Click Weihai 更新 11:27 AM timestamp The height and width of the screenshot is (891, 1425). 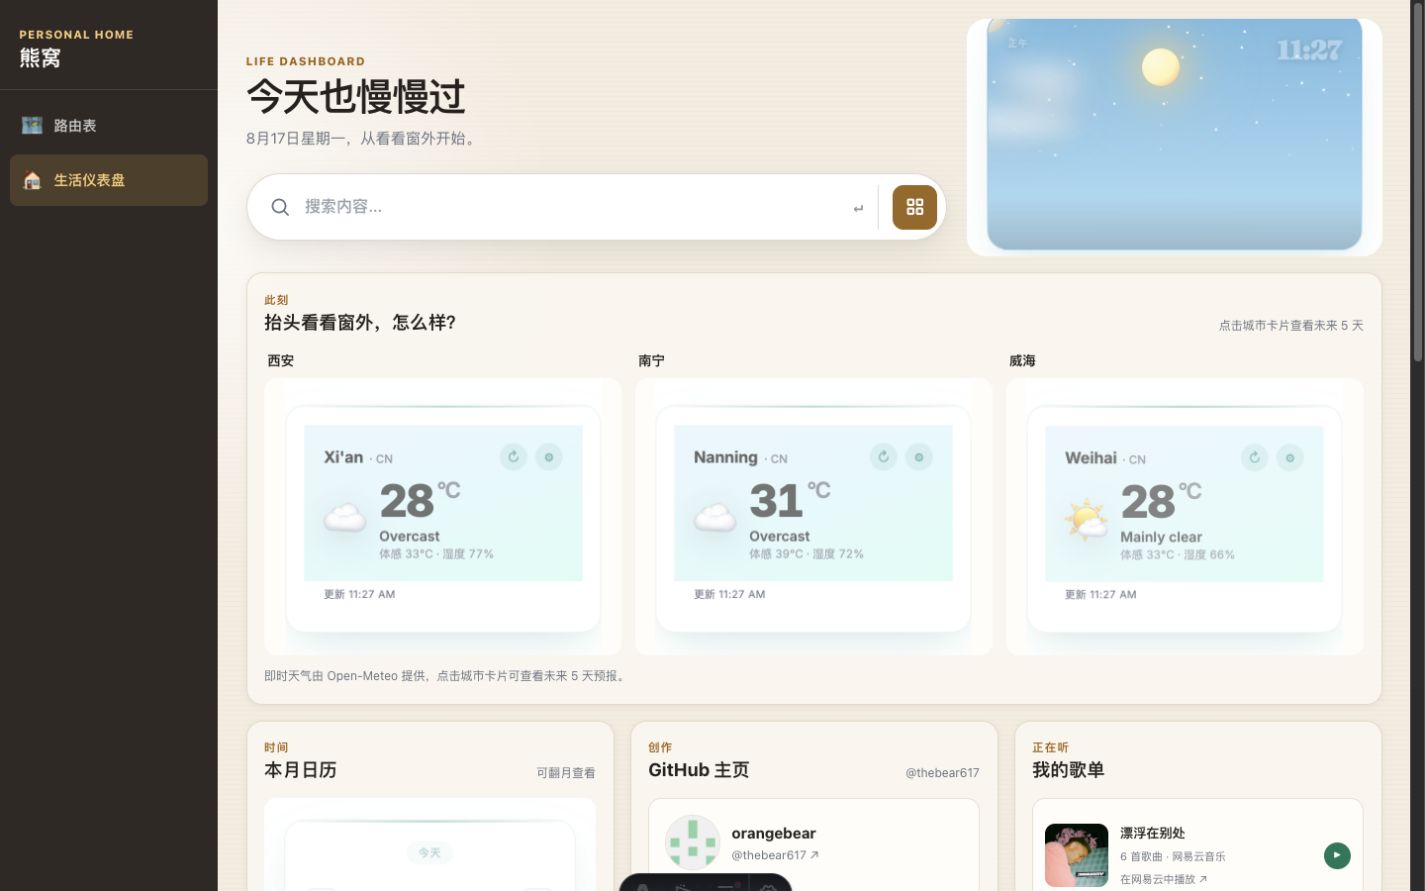(x=1100, y=594)
